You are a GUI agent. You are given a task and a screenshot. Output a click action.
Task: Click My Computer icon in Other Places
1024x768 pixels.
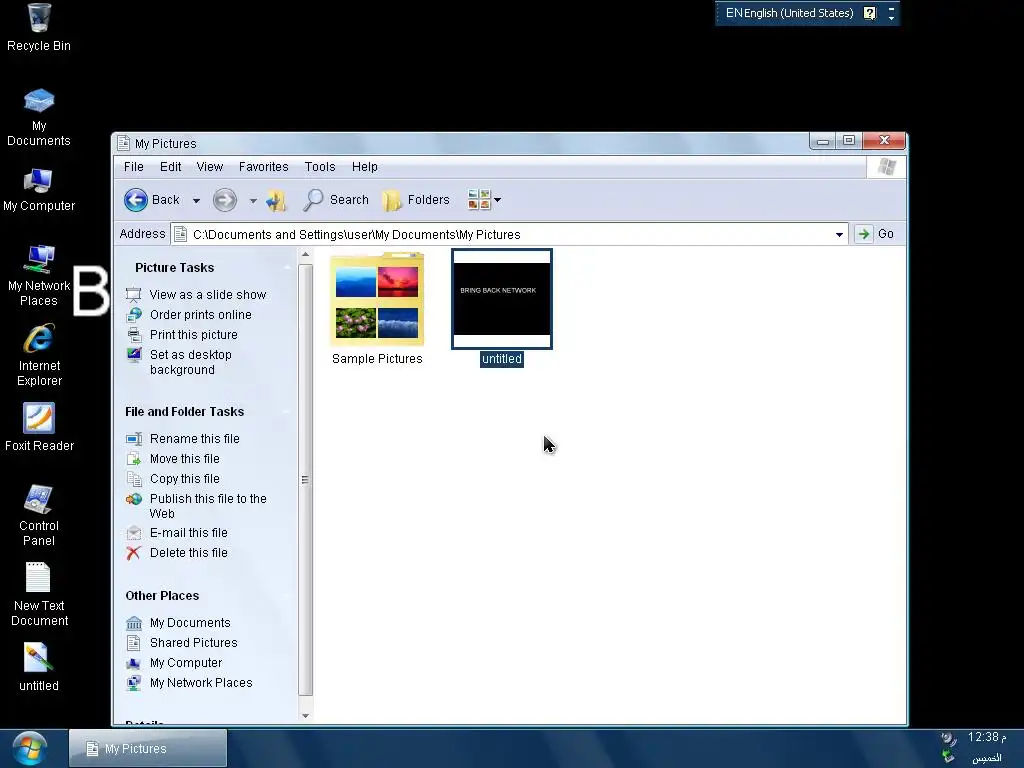(134, 663)
